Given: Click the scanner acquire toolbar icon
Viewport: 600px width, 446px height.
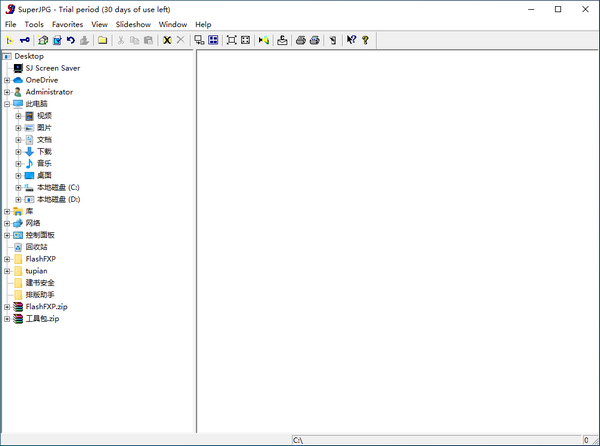Looking at the screenshot, I should [x=282, y=40].
